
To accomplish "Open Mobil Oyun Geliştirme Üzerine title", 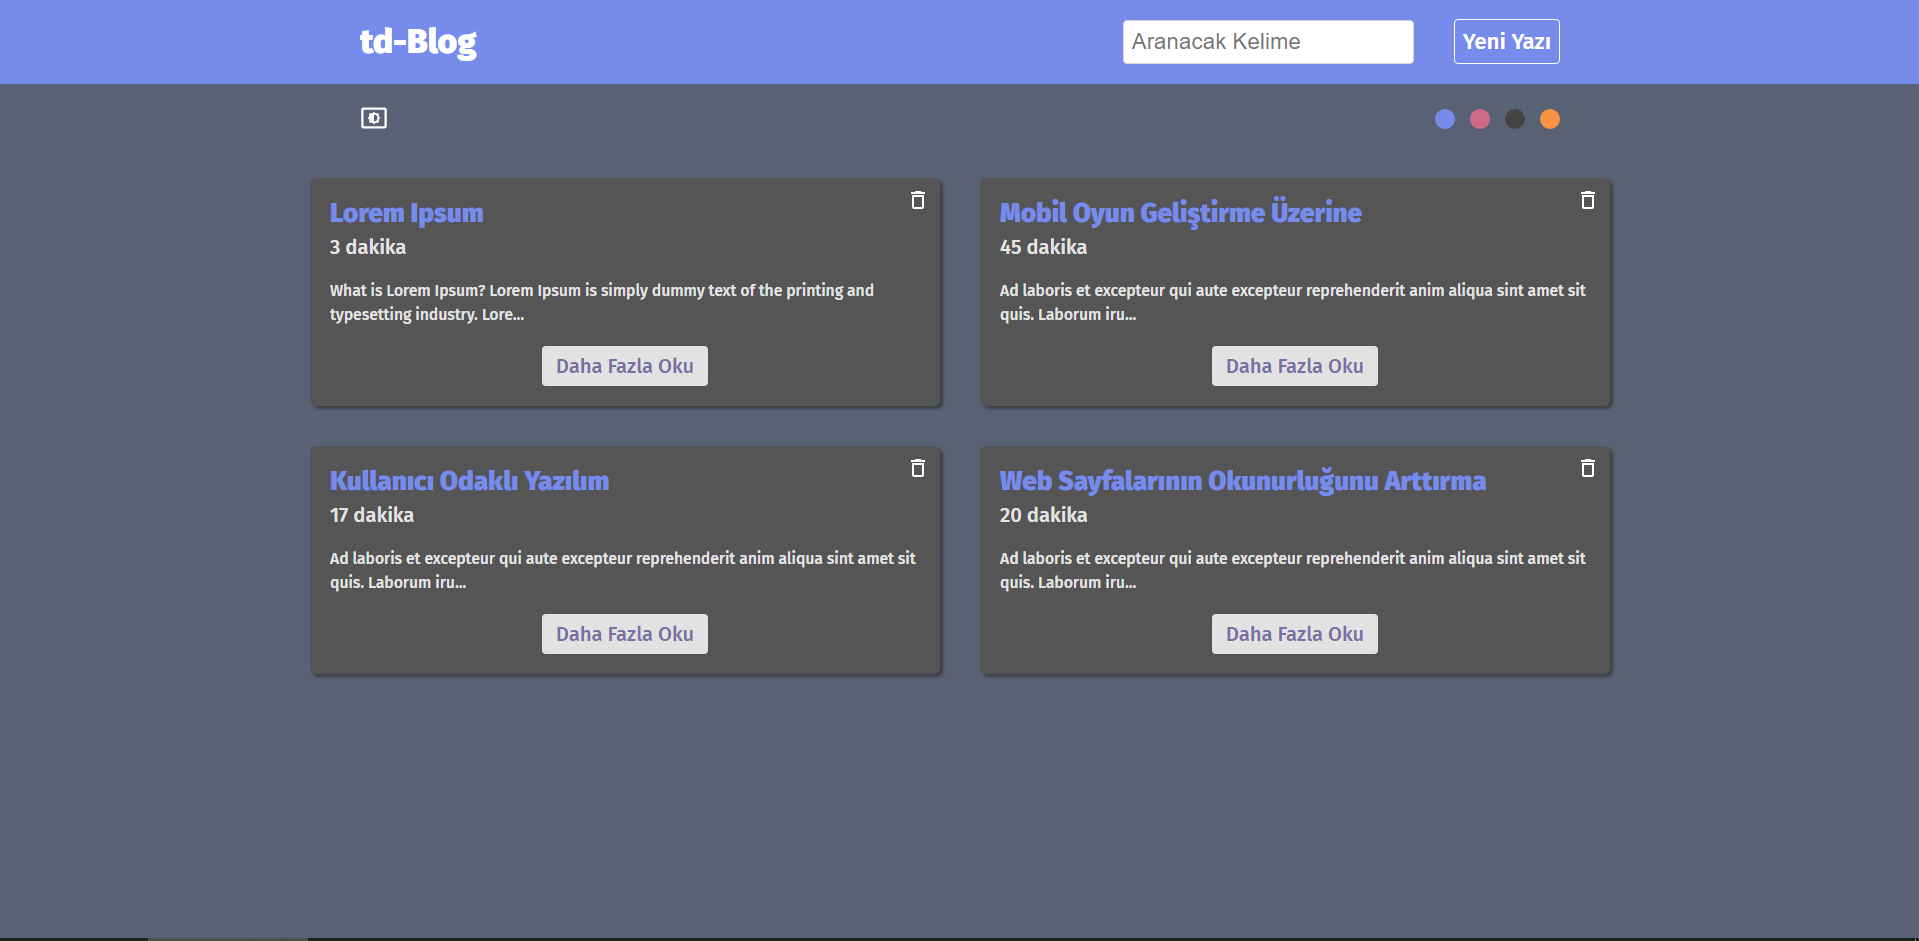I will point(1180,213).
